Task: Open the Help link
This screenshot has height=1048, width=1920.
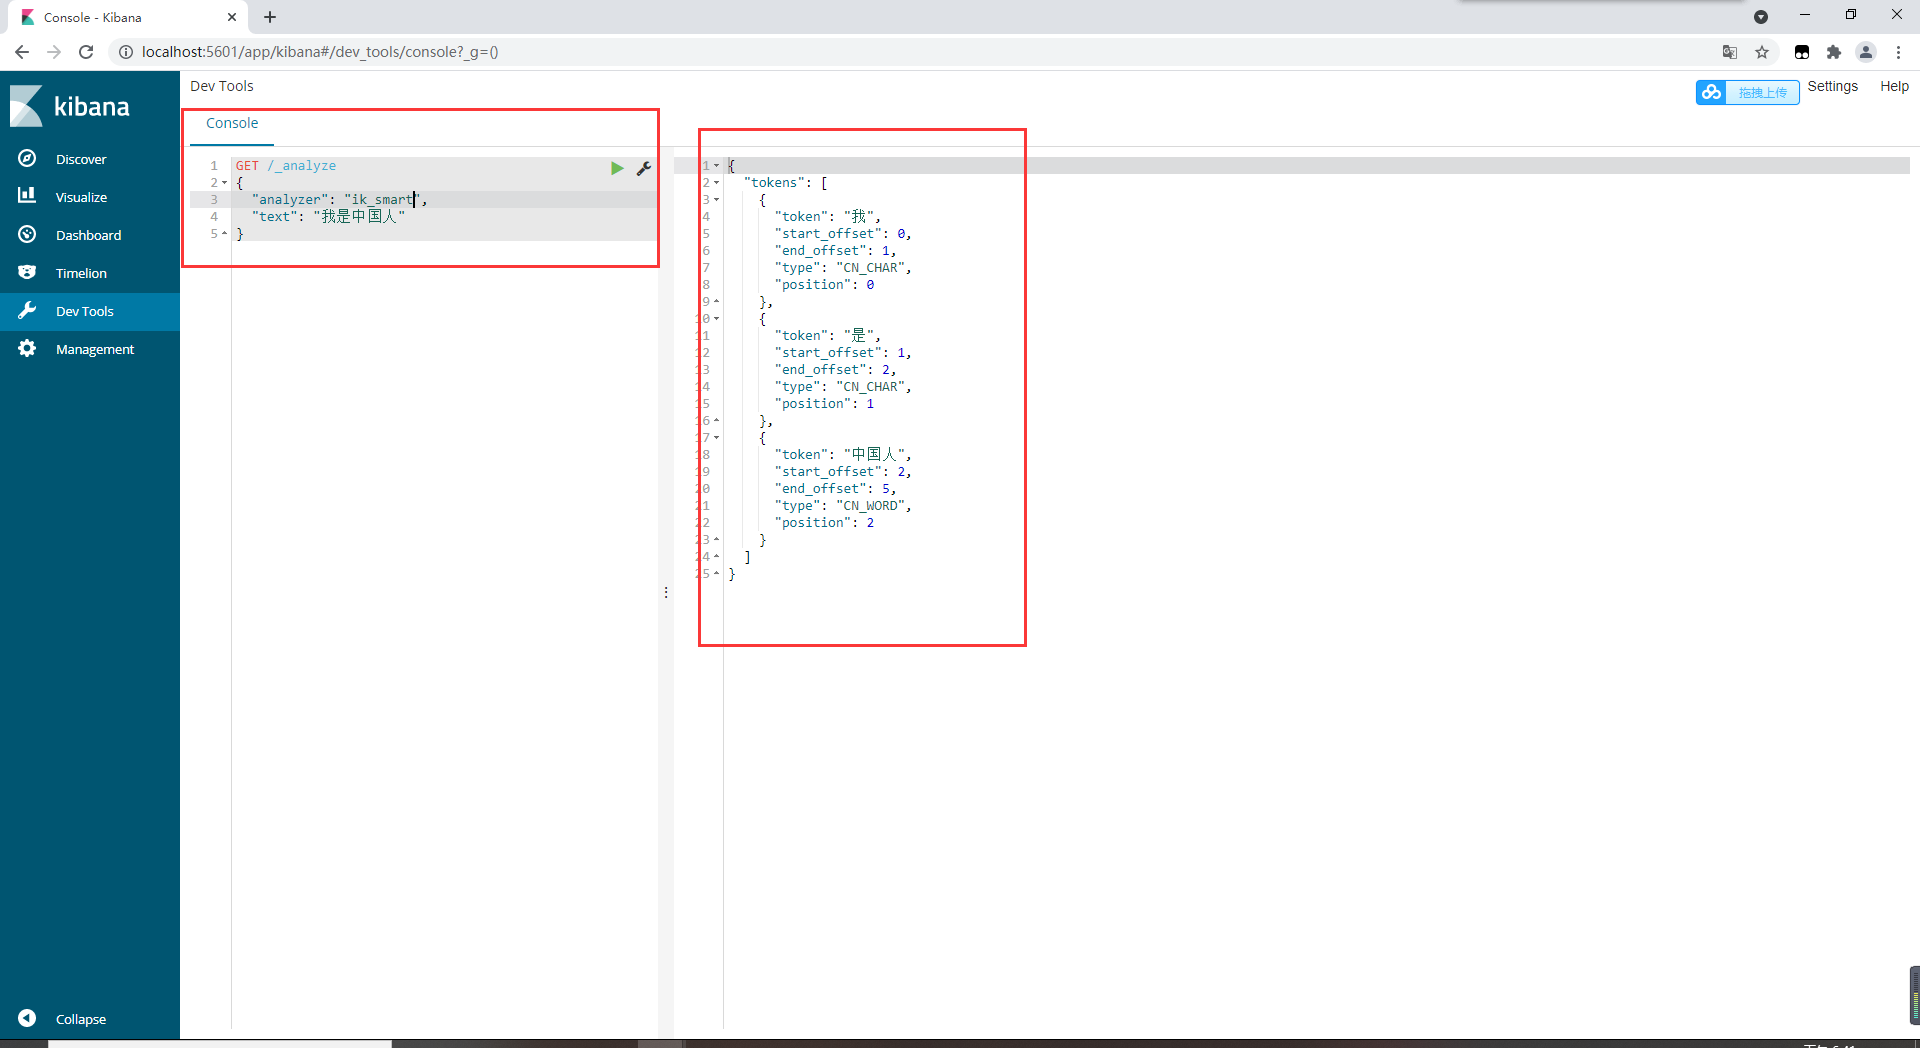Action: tap(1894, 86)
